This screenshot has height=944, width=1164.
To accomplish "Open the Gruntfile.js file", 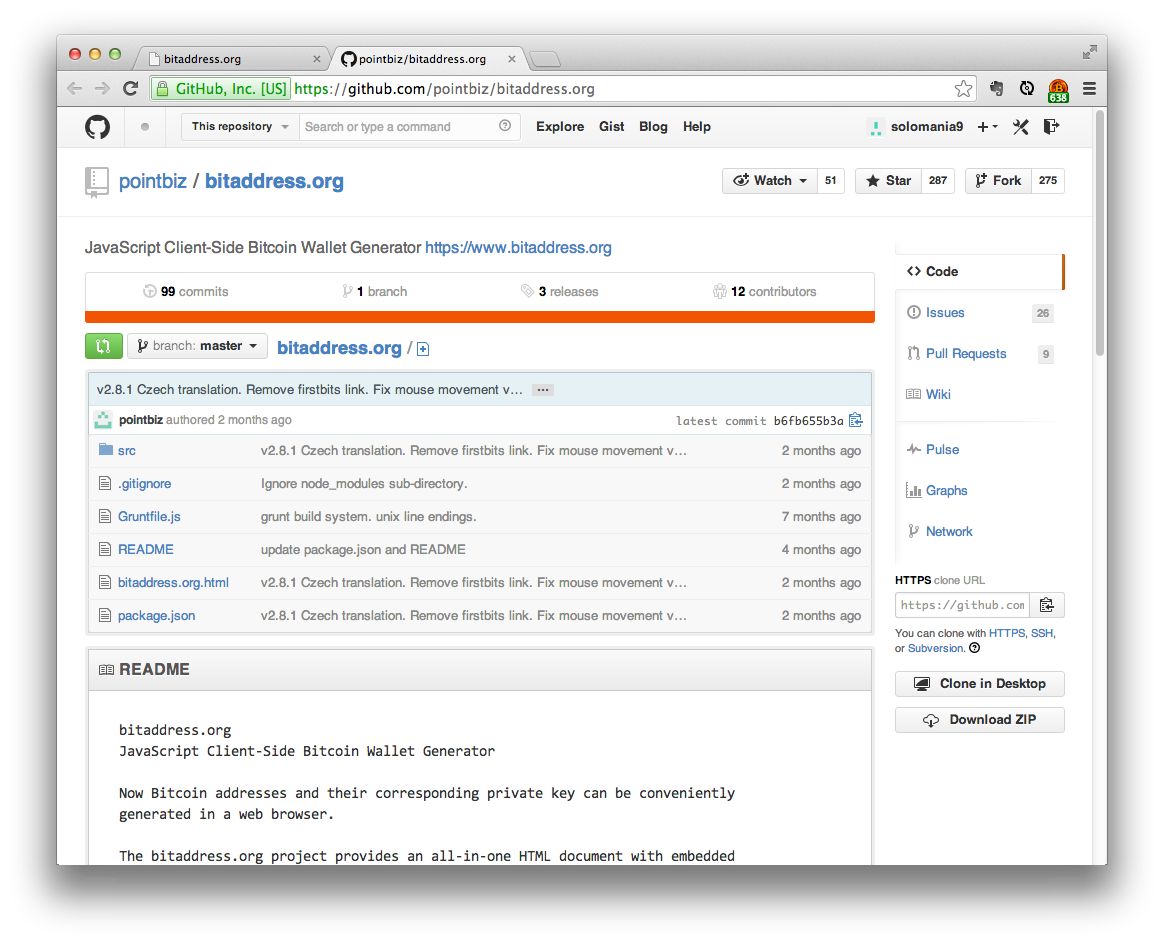I will 149,517.
